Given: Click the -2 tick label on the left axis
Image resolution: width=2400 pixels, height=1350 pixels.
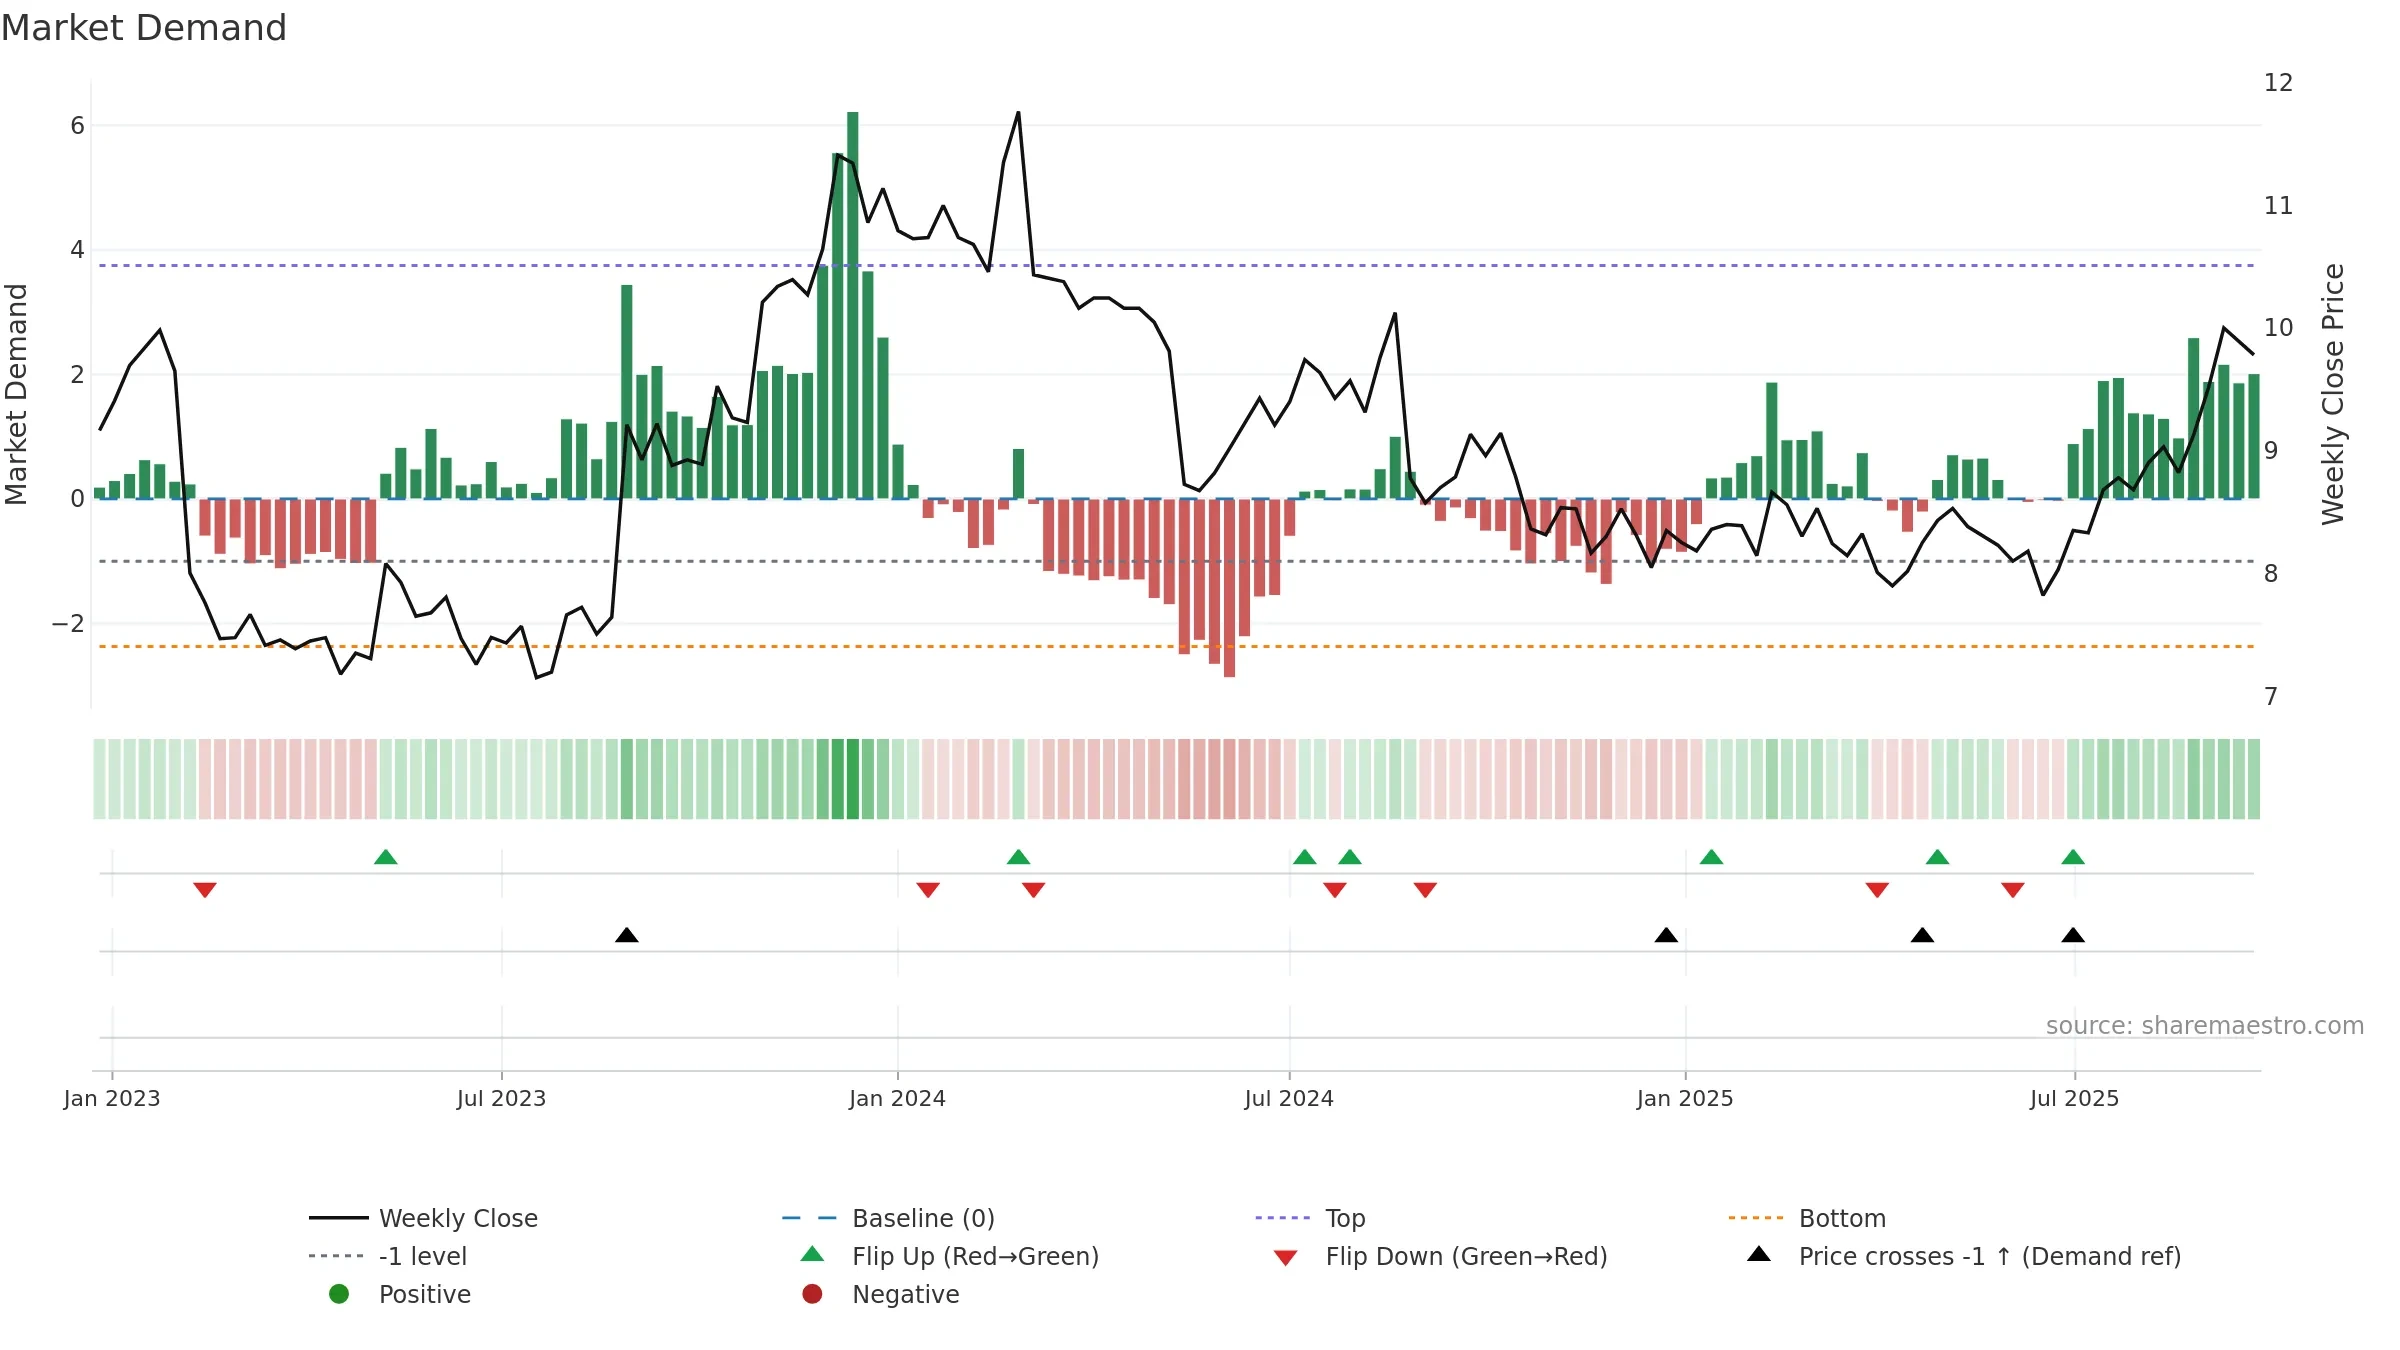Looking at the screenshot, I should pyautogui.click(x=68, y=624).
